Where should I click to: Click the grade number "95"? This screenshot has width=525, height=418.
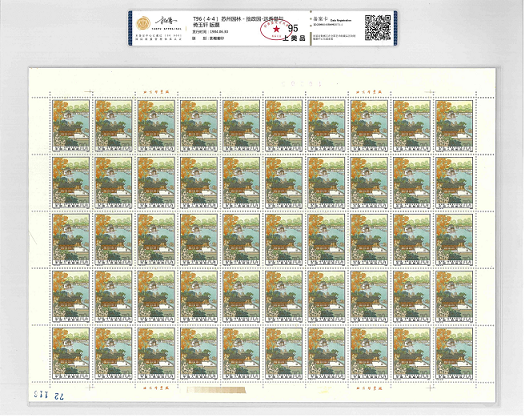pyautogui.click(x=293, y=28)
